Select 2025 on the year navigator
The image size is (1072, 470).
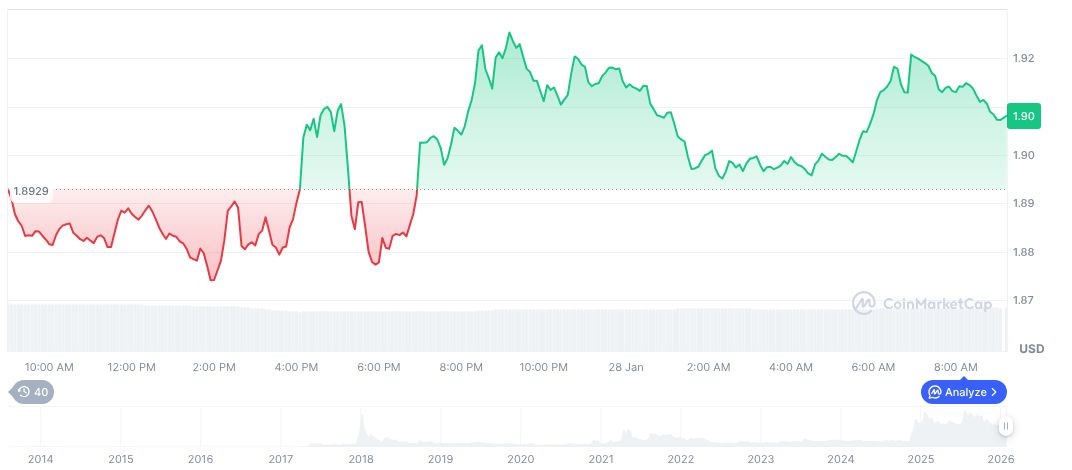(920, 459)
